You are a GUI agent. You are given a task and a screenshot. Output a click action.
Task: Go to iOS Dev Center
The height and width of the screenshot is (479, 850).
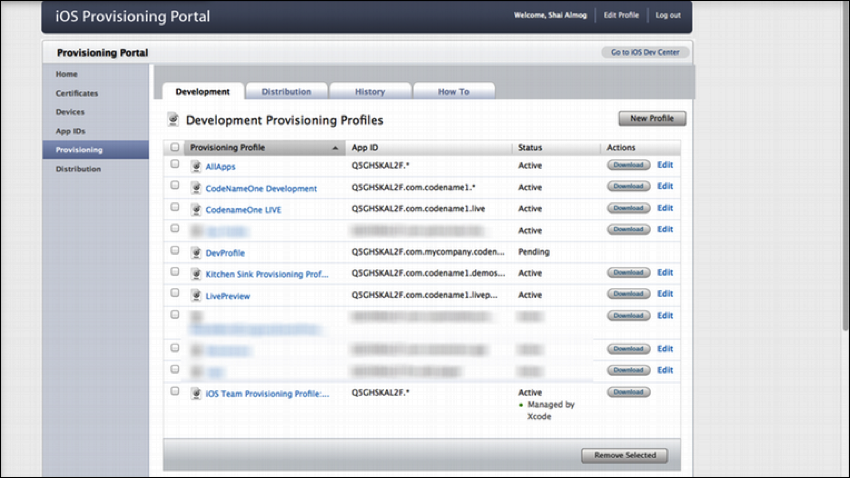click(645, 52)
